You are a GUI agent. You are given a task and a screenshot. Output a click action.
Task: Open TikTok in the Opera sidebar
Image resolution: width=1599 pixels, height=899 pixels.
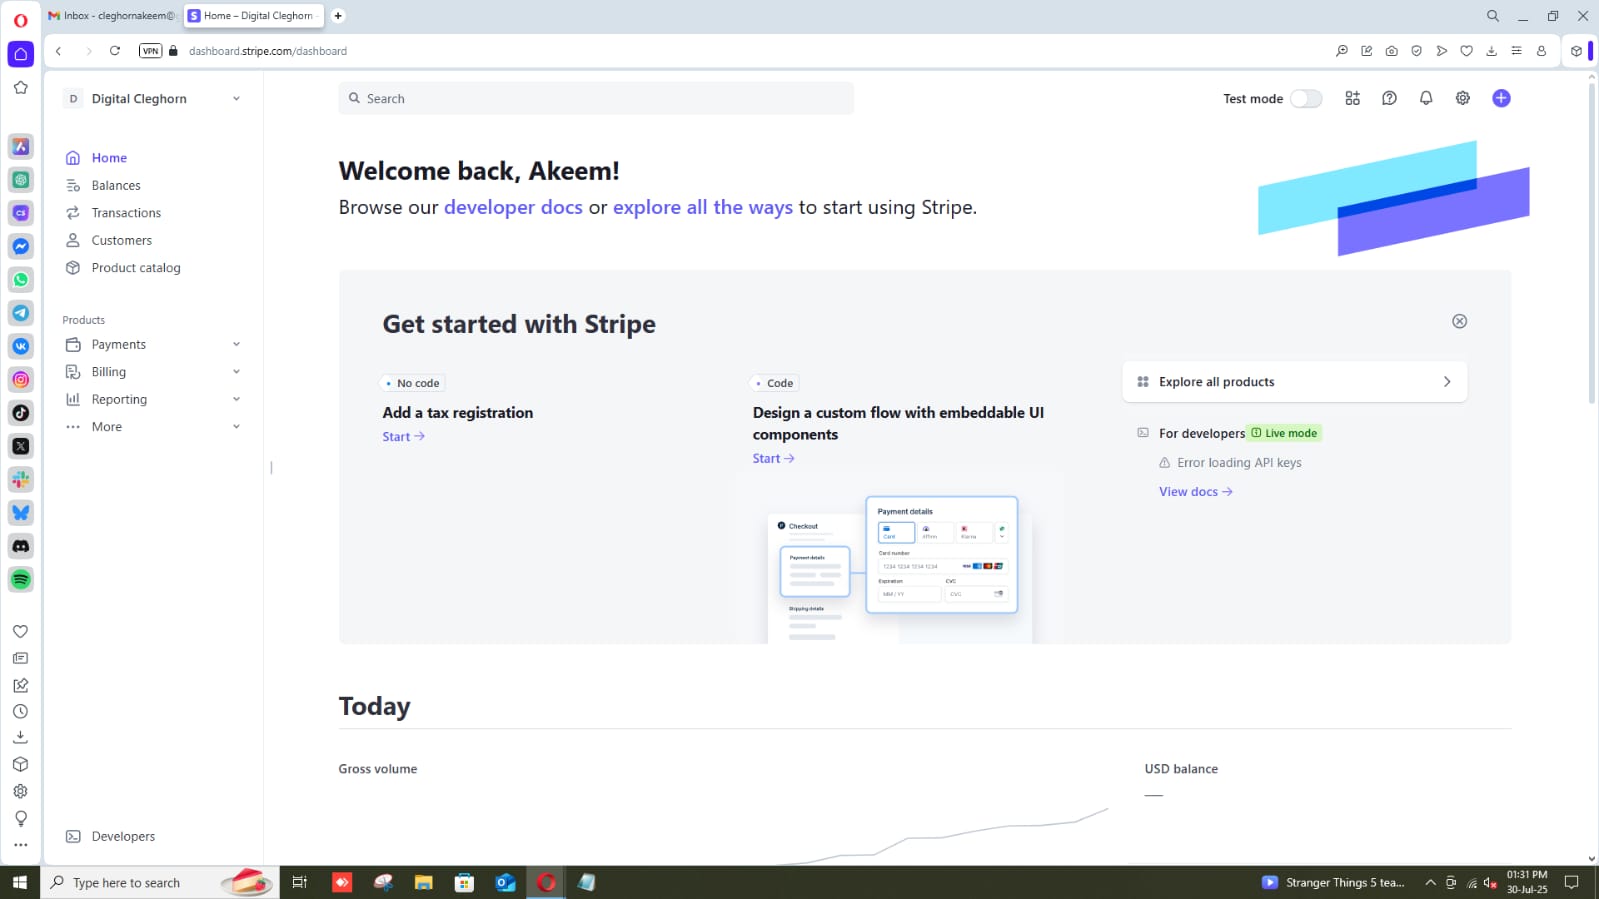coord(20,413)
